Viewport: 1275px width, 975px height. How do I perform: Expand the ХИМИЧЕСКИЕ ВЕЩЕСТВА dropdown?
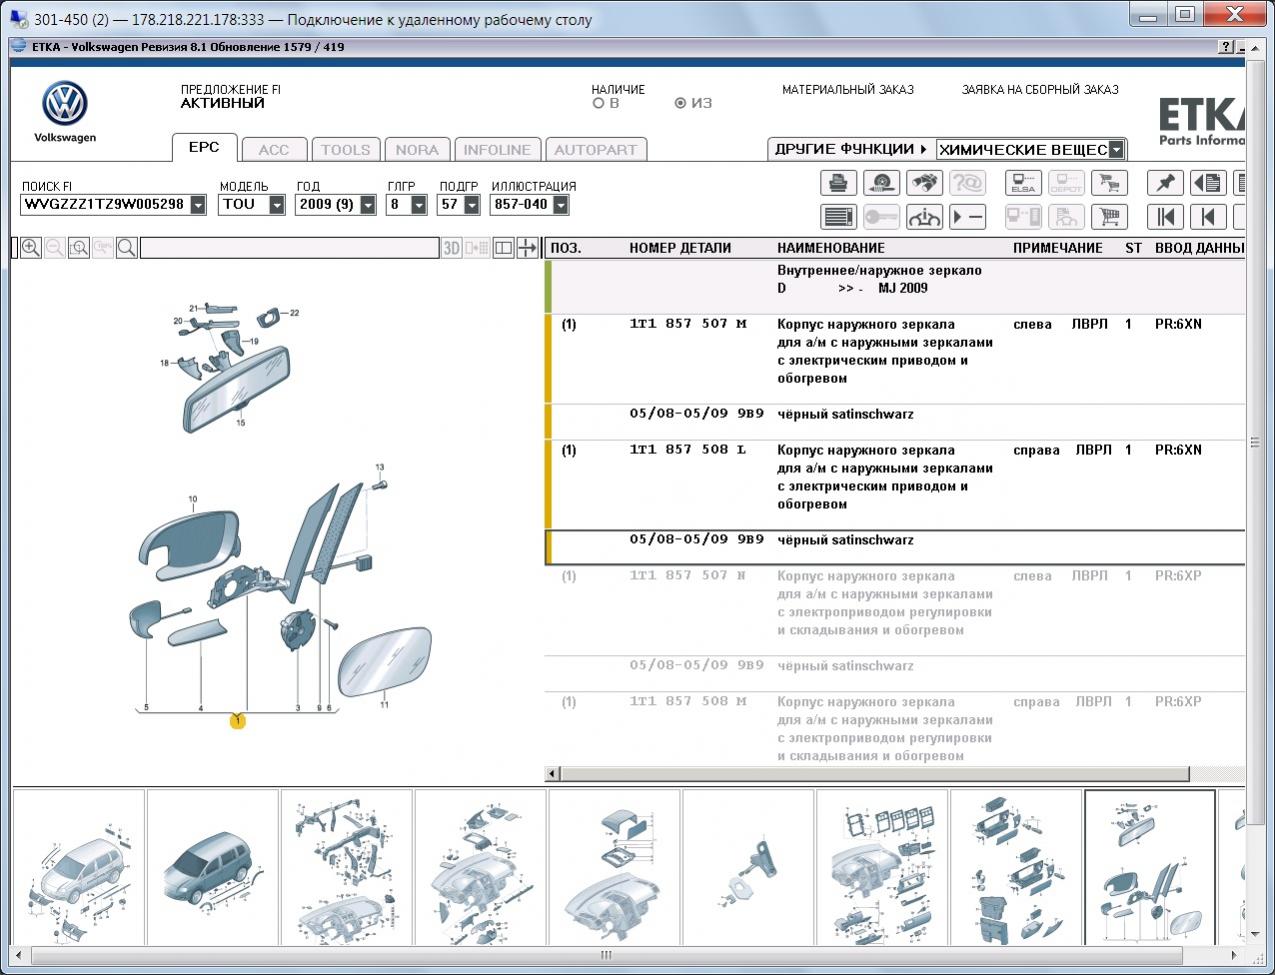click(x=1117, y=150)
